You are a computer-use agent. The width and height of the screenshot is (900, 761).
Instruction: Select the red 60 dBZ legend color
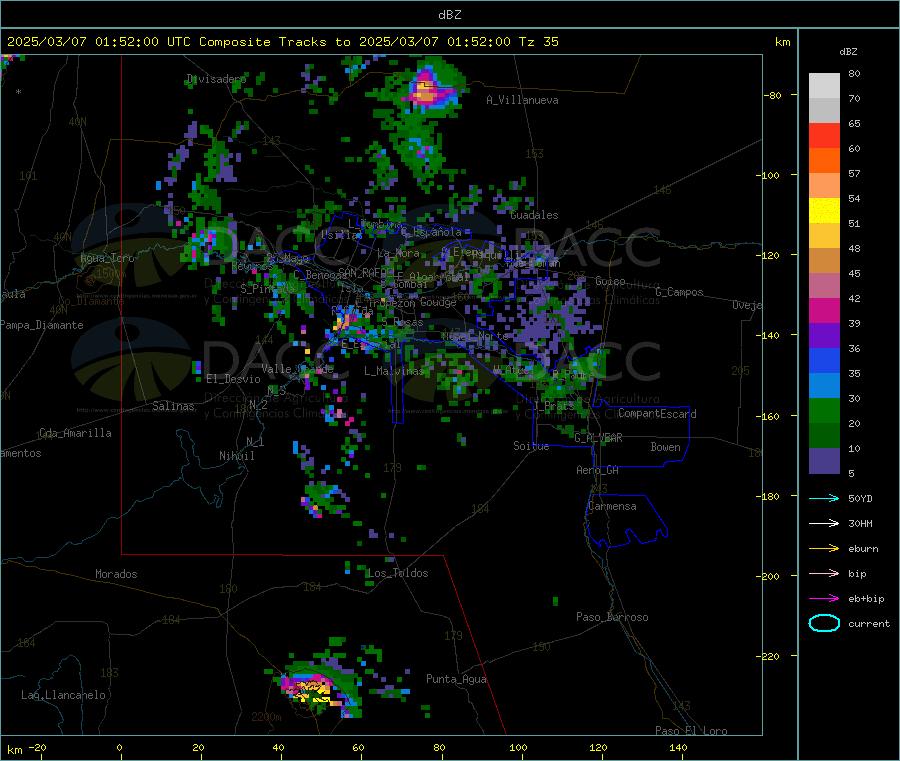(824, 135)
